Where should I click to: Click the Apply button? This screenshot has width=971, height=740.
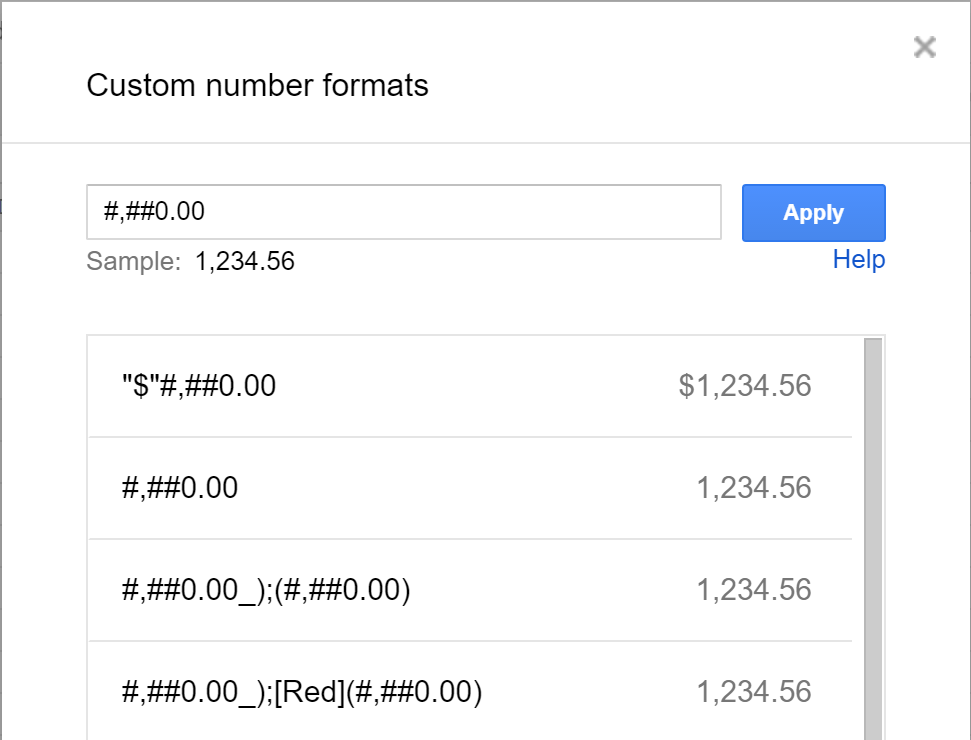813,213
